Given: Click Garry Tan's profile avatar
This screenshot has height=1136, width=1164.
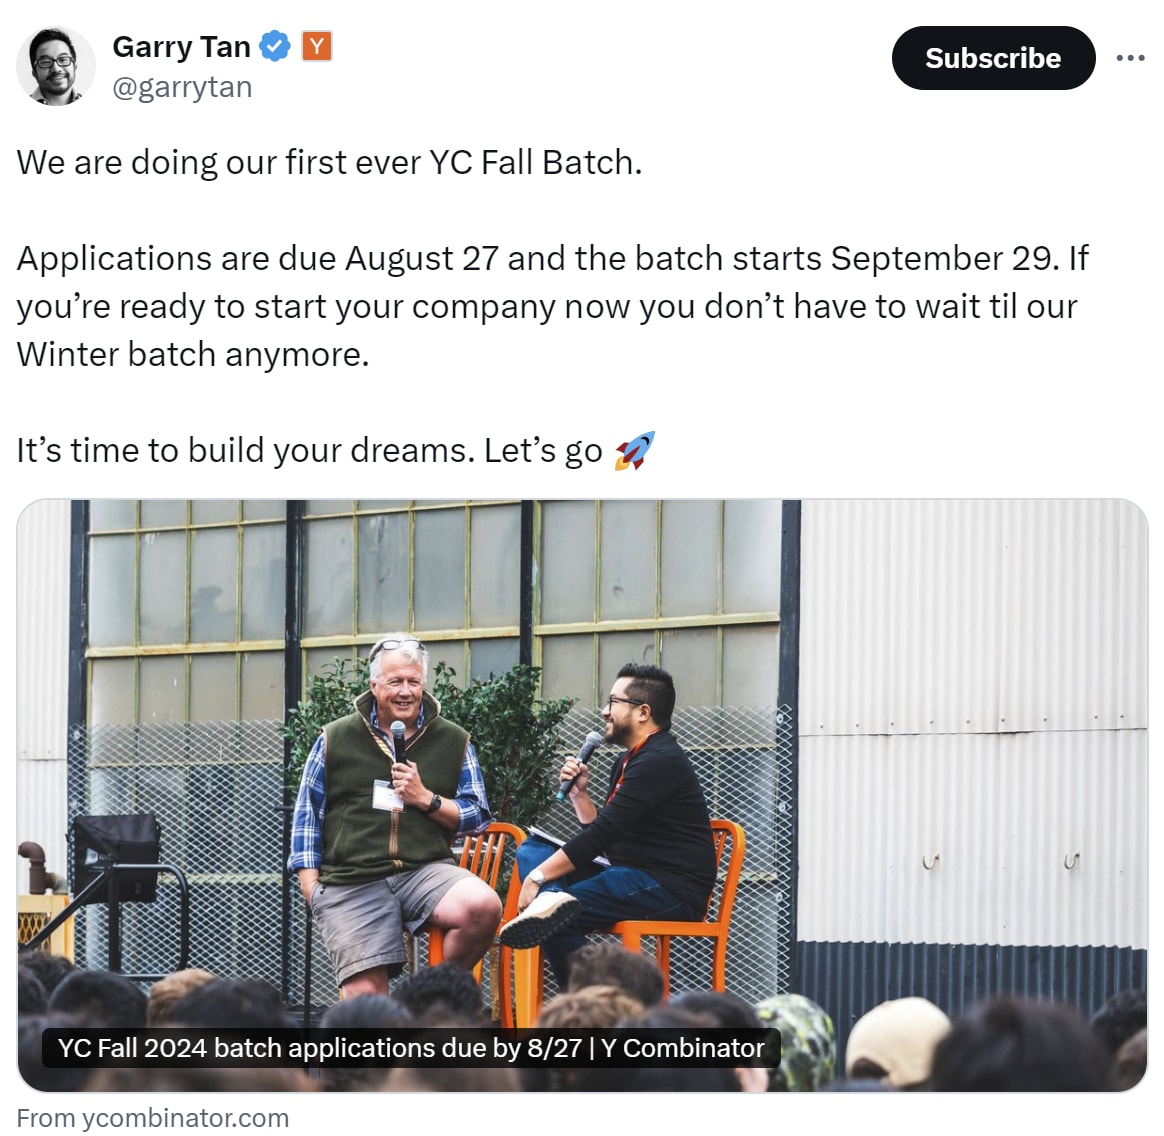Looking at the screenshot, I should coord(56,66).
